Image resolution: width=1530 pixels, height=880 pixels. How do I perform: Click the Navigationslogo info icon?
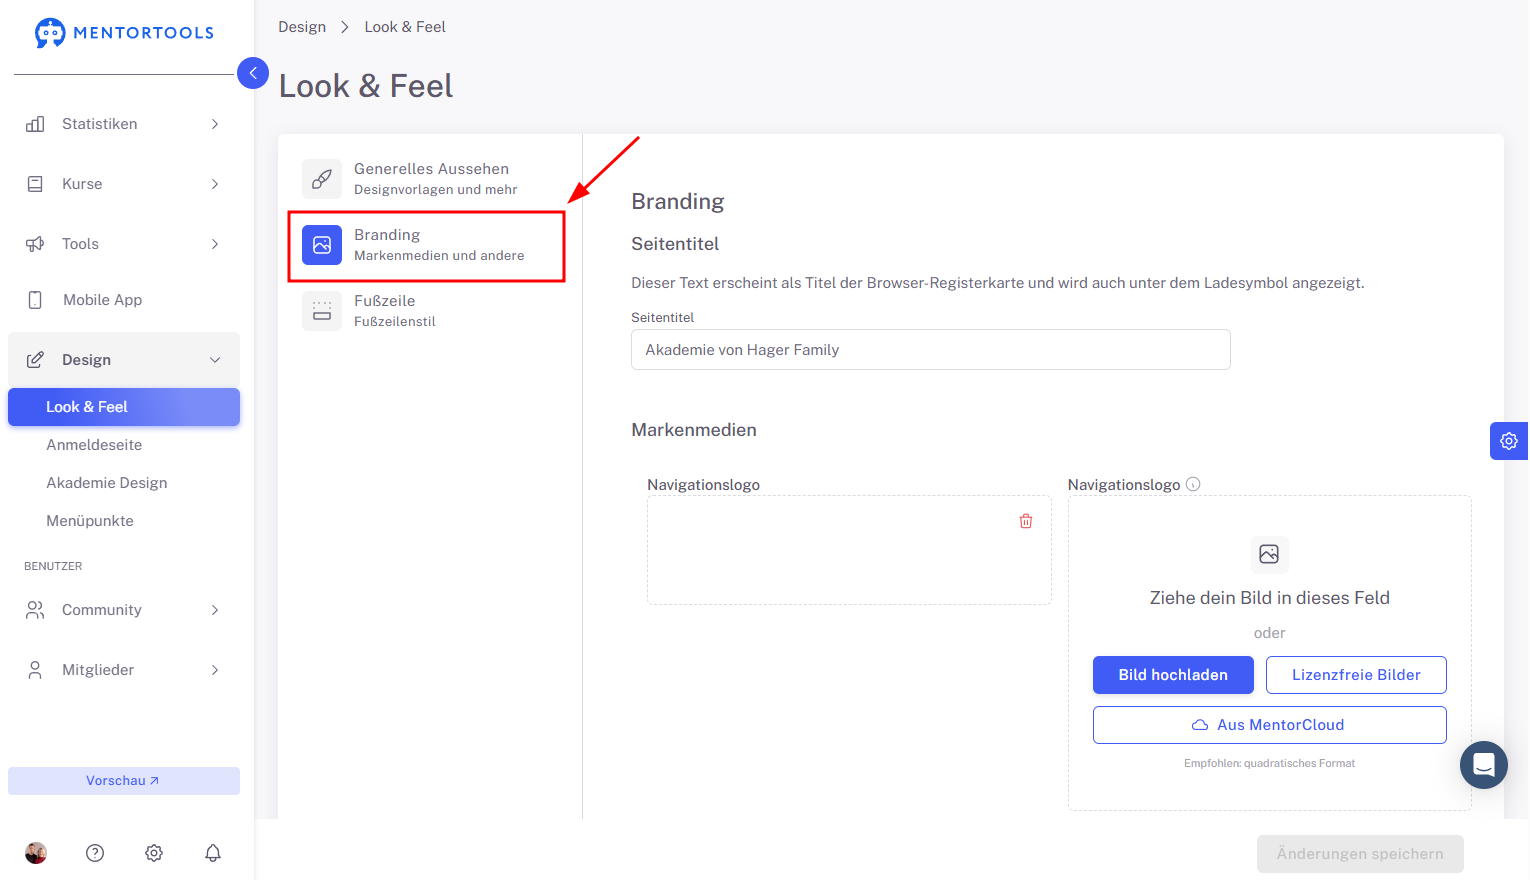(1193, 484)
